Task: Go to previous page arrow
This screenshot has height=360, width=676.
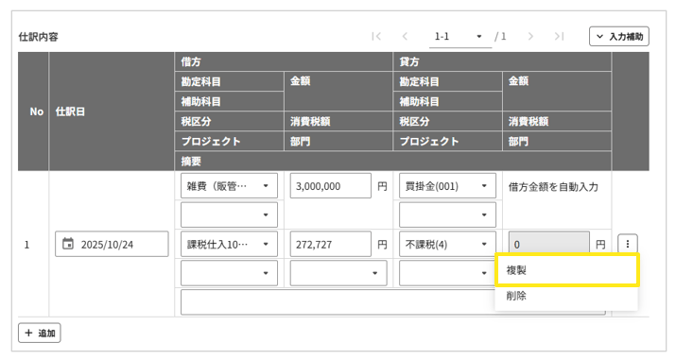Action: click(404, 37)
